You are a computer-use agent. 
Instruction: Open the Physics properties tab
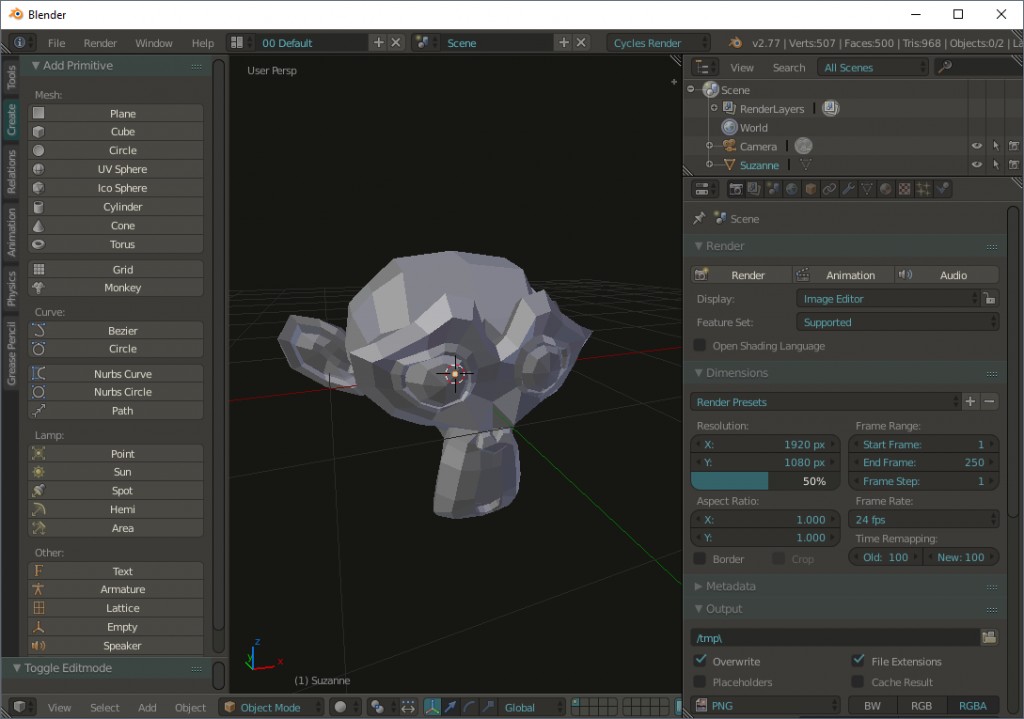click(x=942, y=189)
